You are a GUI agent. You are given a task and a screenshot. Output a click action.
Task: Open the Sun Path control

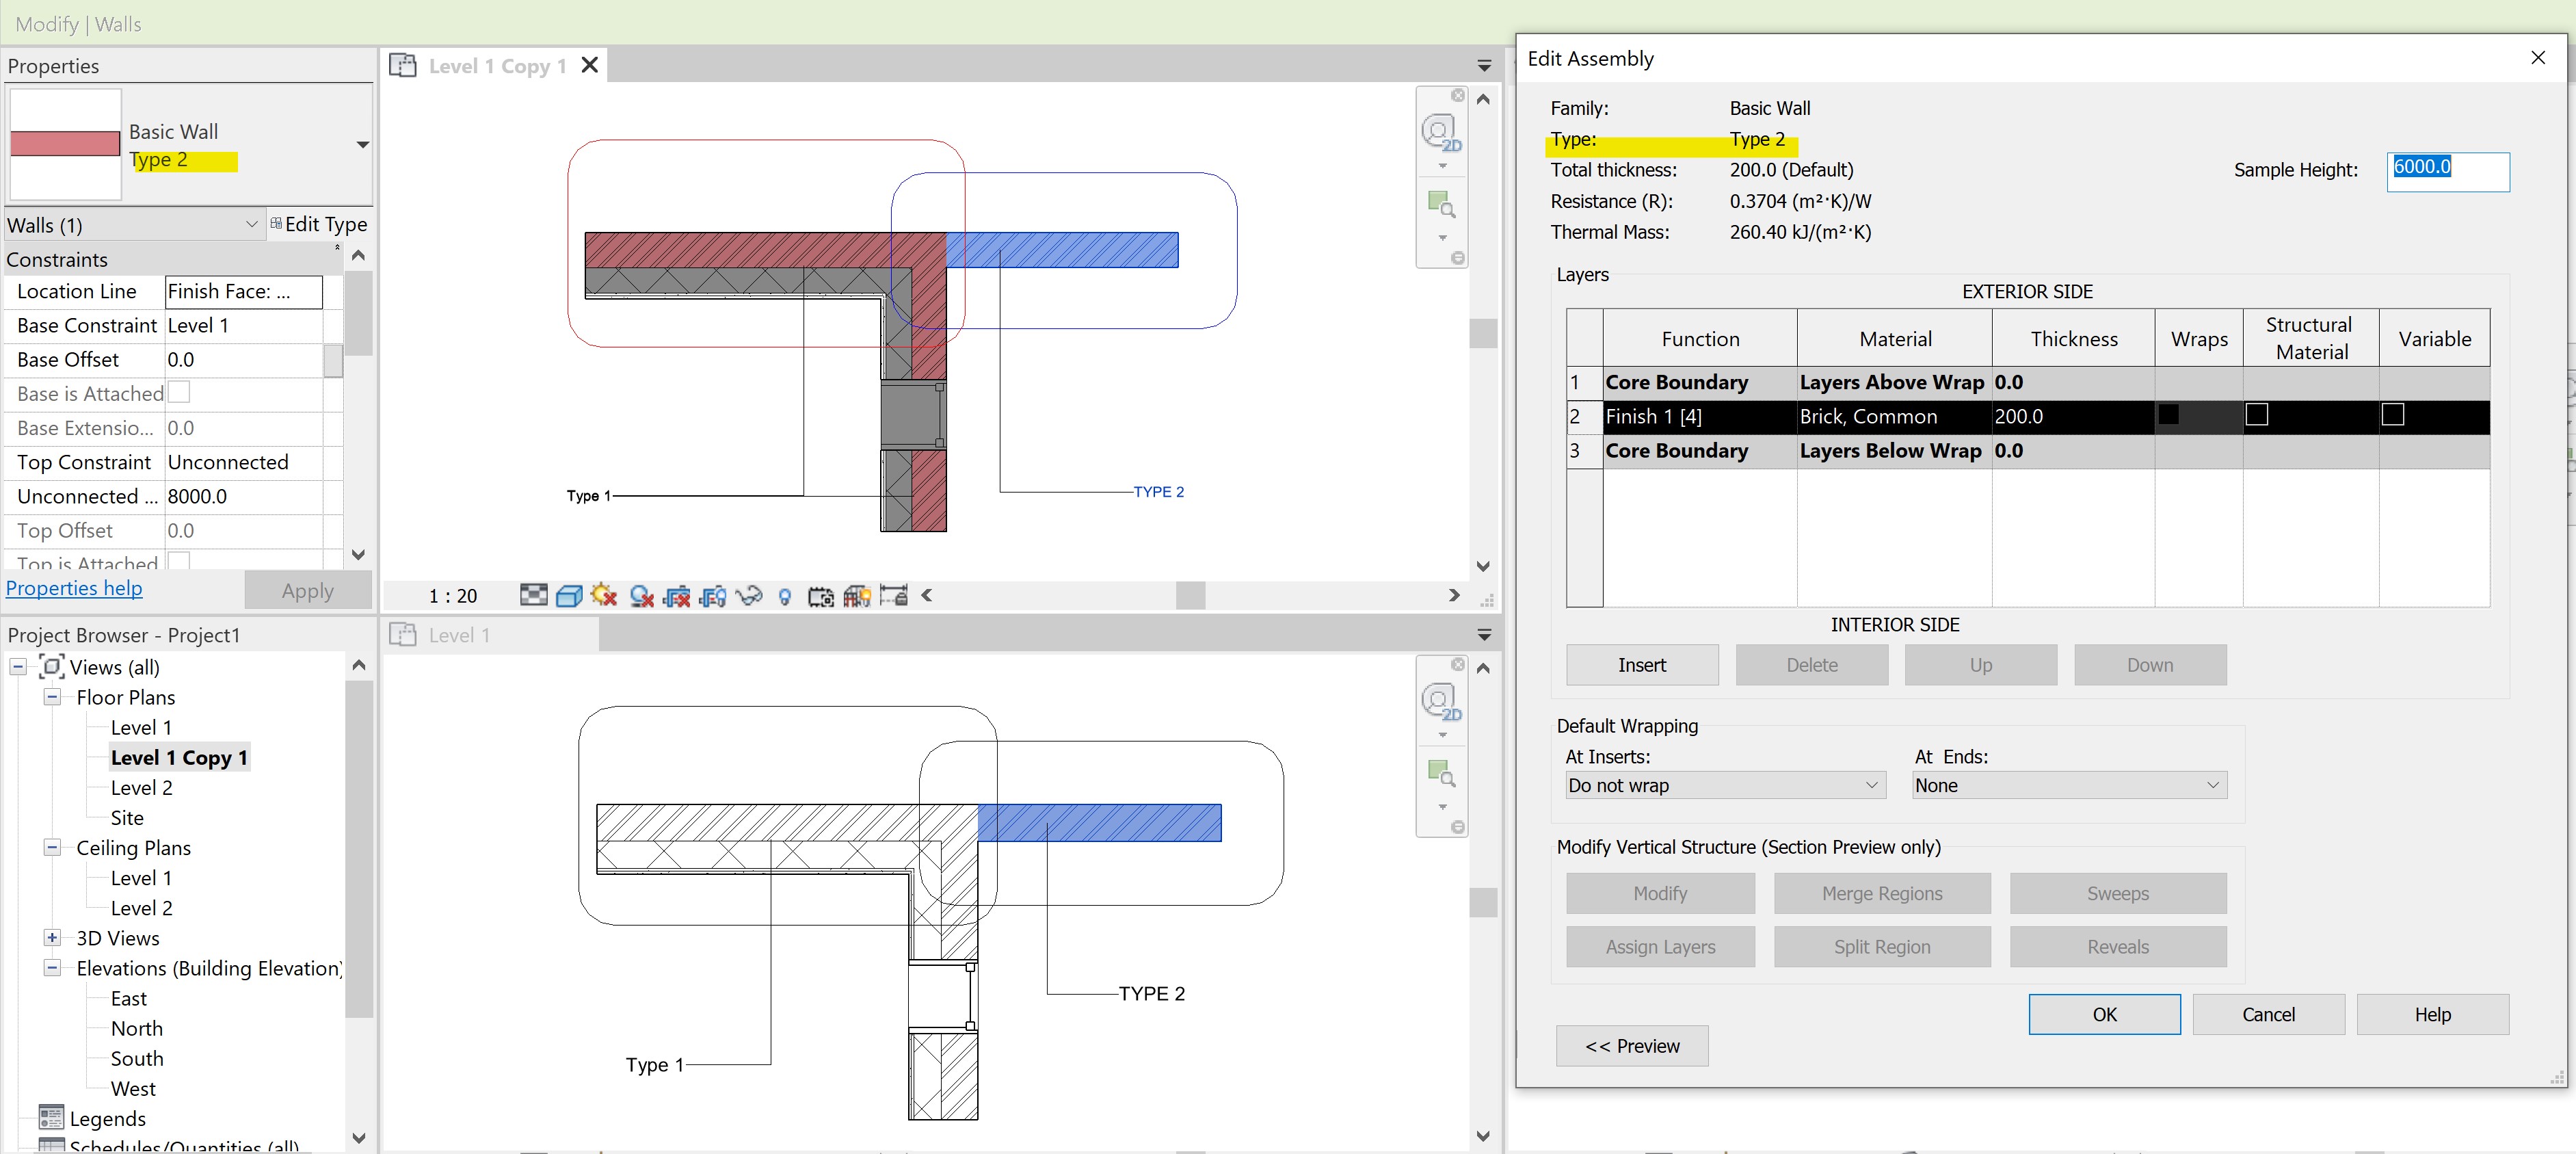pyautogui.click(x=603, y=596)
